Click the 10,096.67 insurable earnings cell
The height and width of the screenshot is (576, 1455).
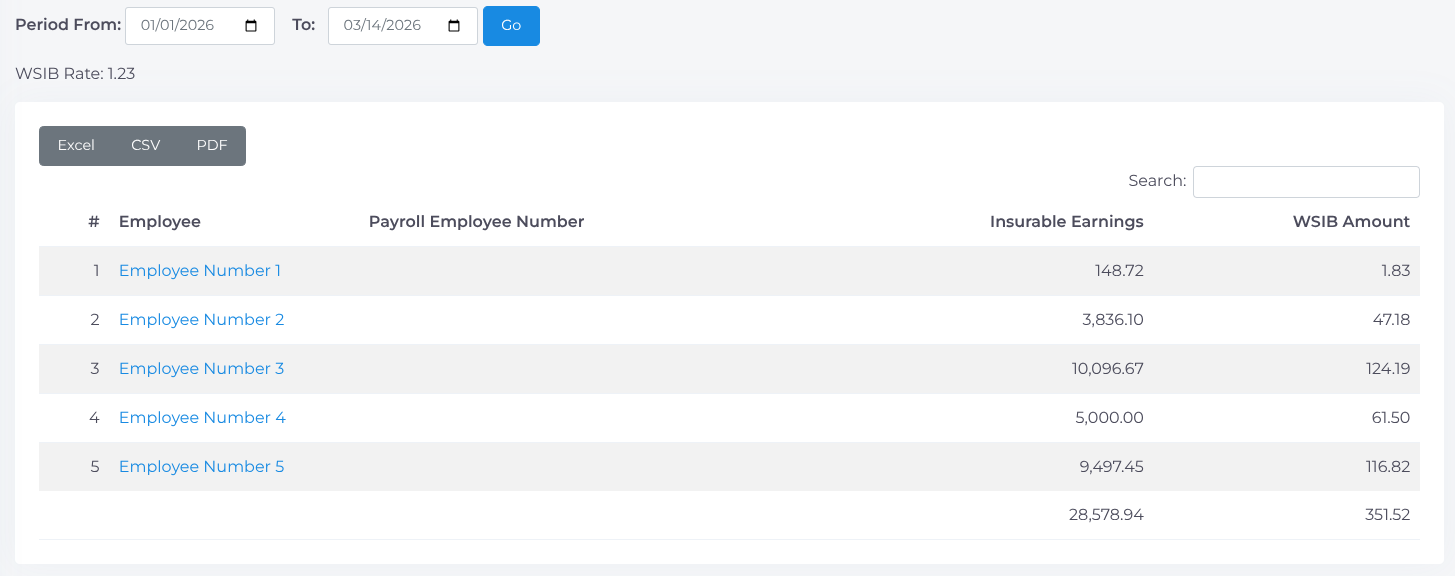point(1107,369)
